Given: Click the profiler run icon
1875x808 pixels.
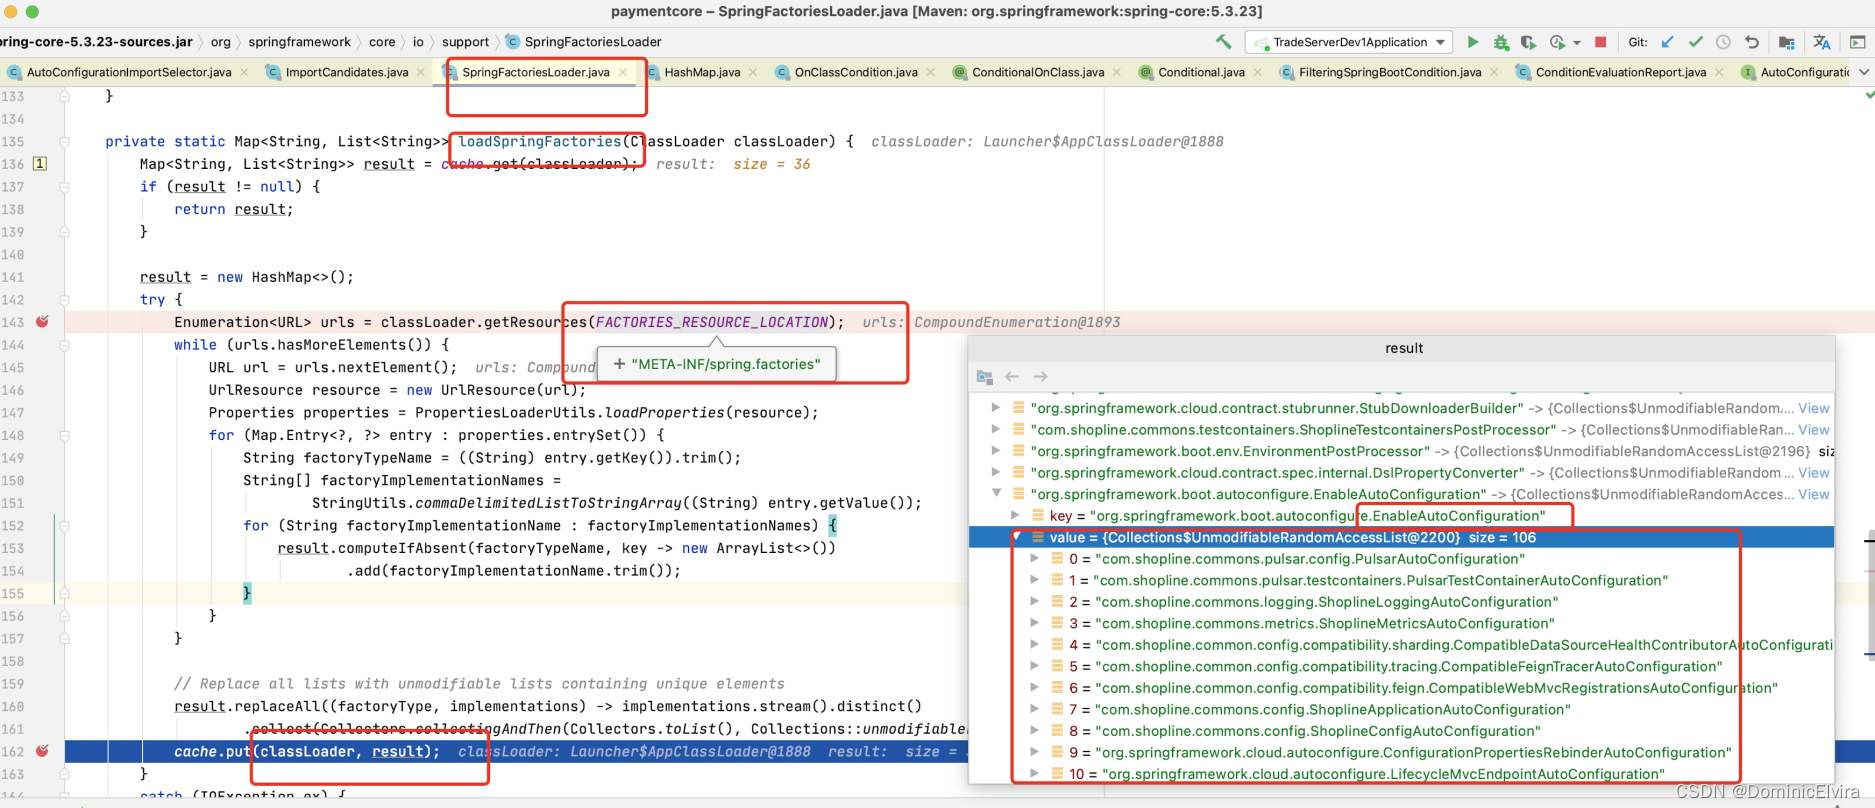Looking at the screenshot, I should point(1557,42).
